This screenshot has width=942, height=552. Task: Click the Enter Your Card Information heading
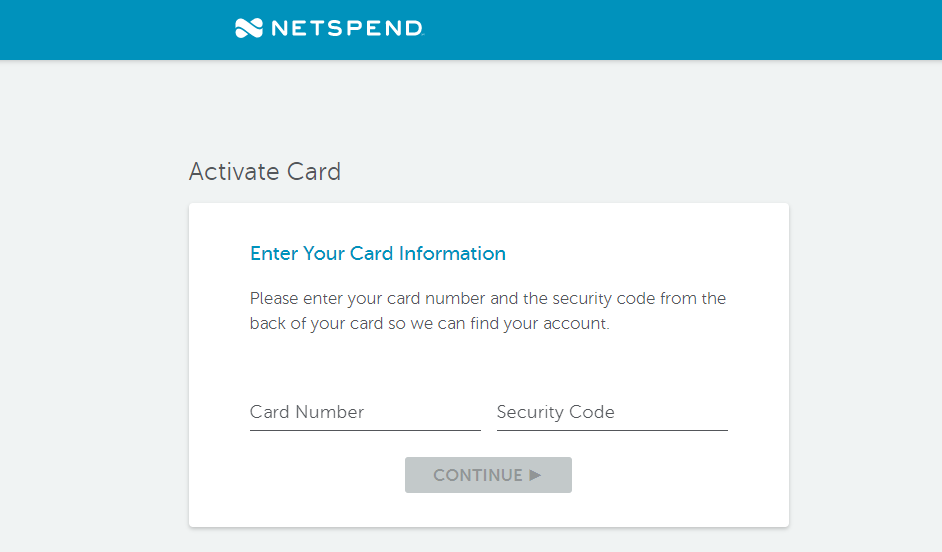(x=378, y=253)
